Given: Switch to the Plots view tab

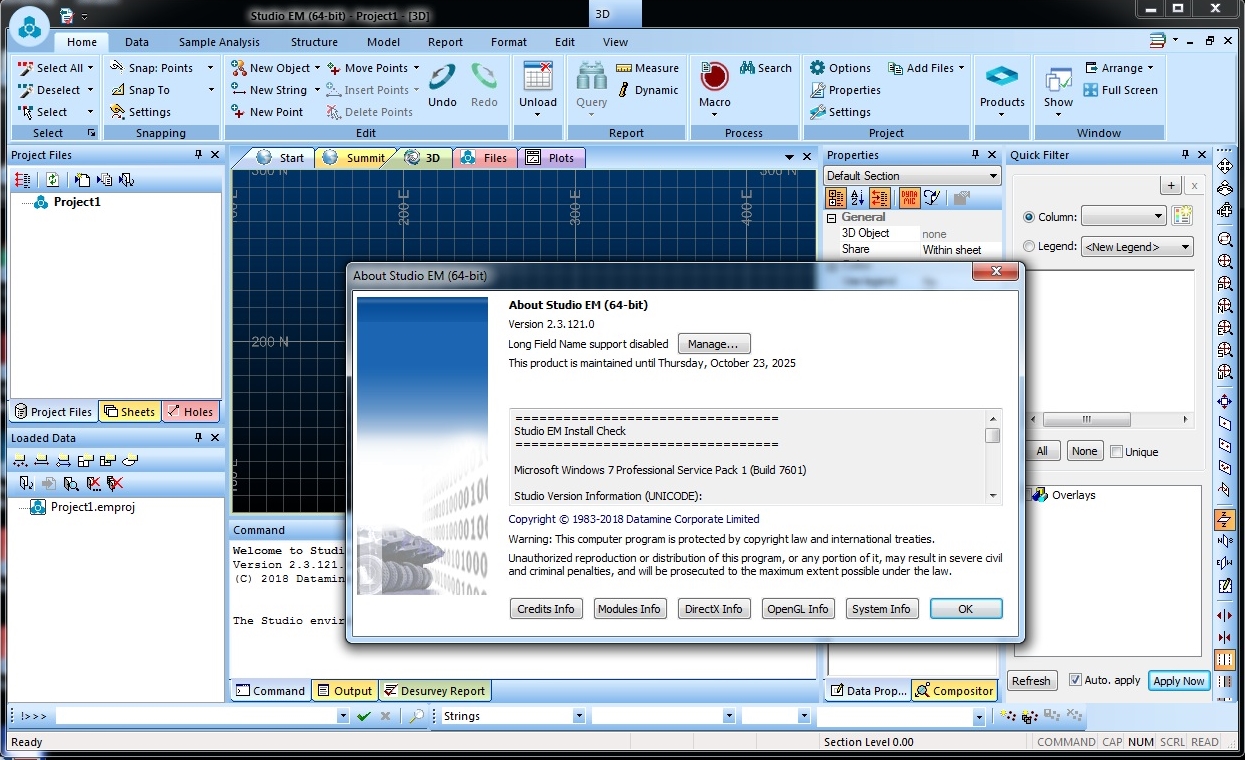Looking at the screenshot, I should pyautogui.click(x=552, y=158).
